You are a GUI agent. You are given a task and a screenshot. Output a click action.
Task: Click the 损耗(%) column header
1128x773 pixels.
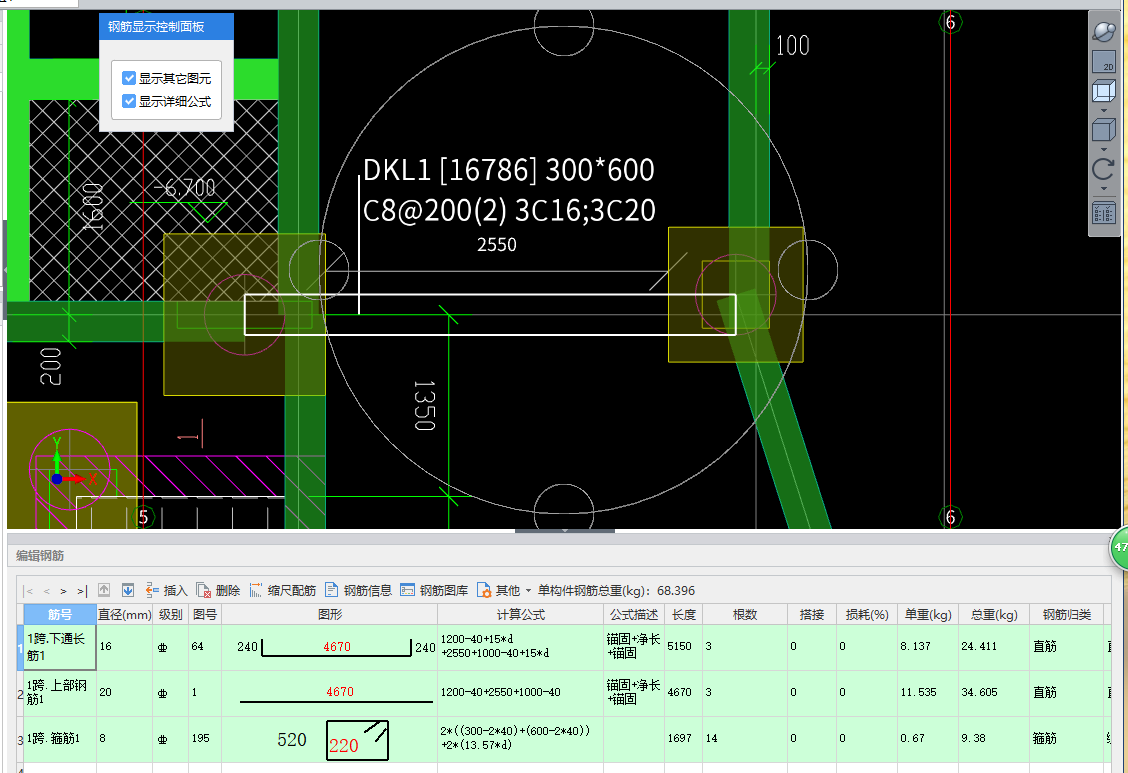click(867, 614)
